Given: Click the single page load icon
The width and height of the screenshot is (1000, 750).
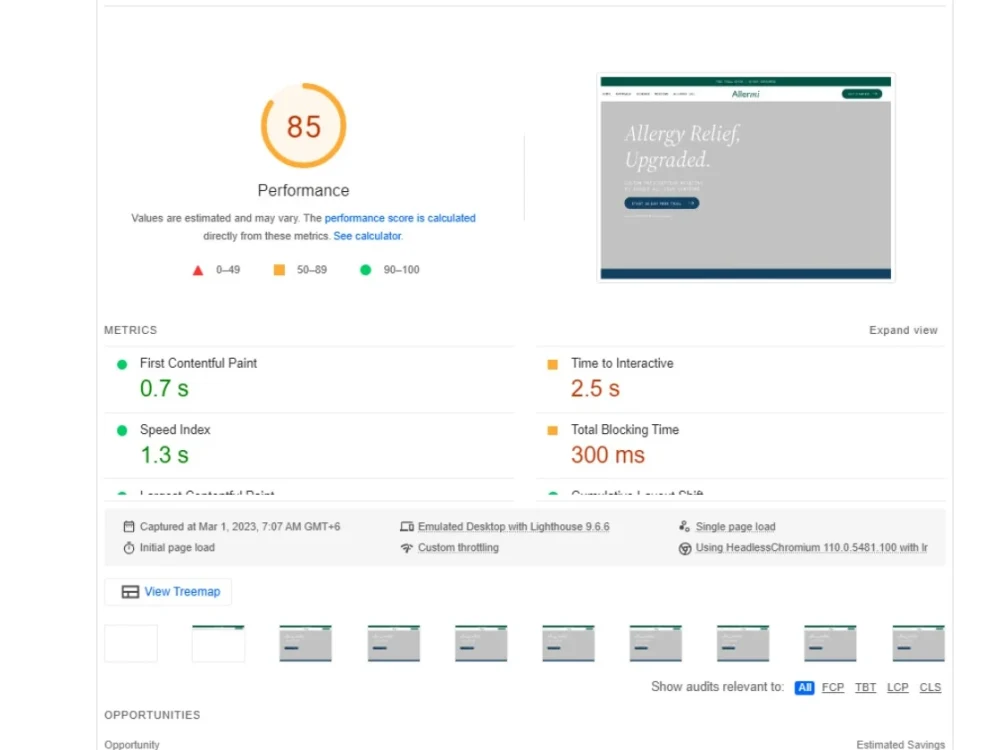Looking at the screenshot, I should click(684, 526).
